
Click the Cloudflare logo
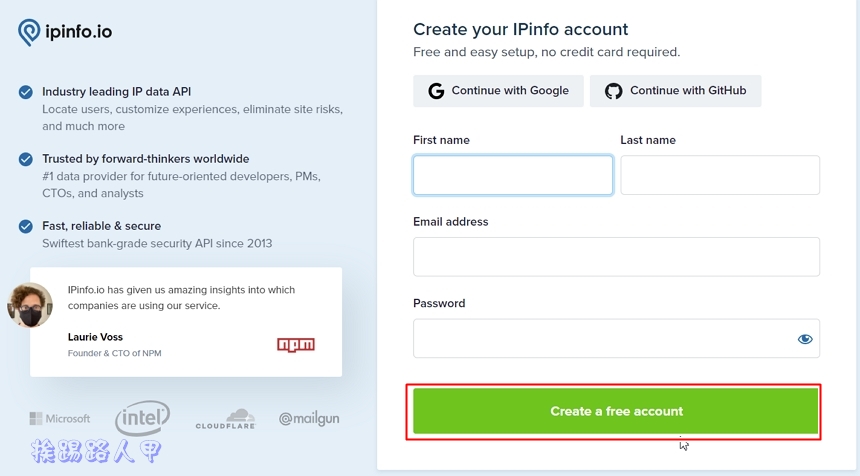[x=225, y=419]
